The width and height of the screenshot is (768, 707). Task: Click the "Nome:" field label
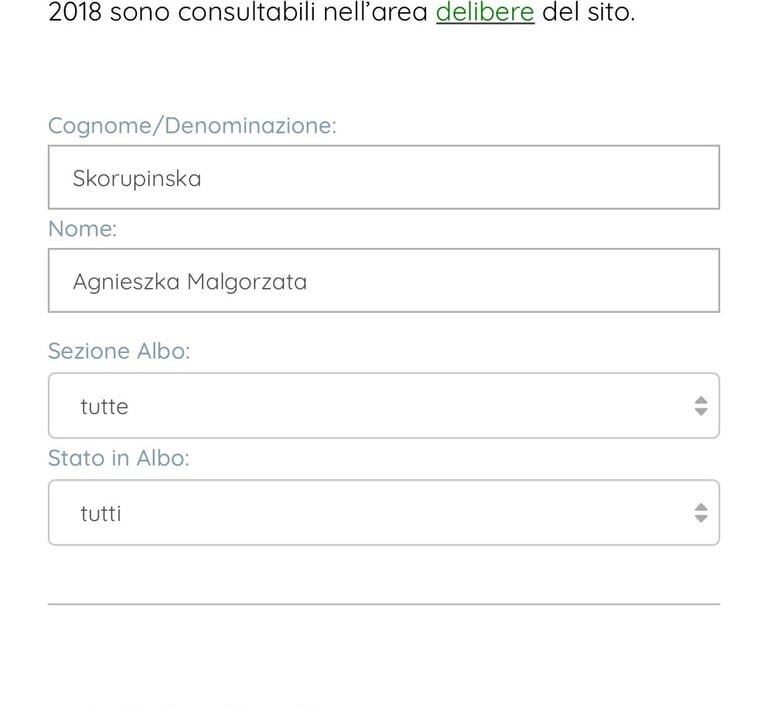coord(82,229)
